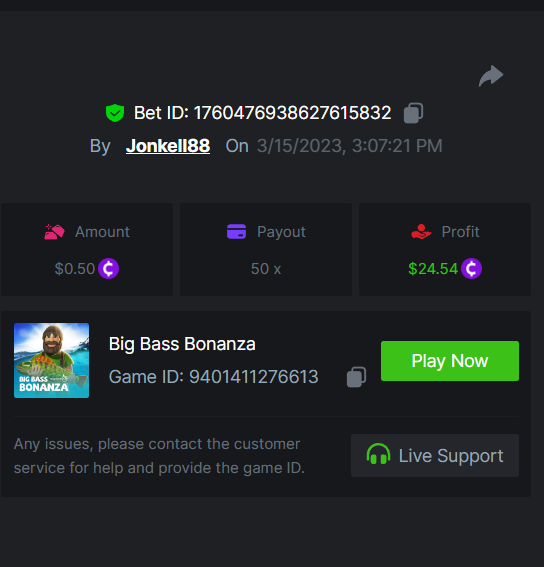Copy the Bet ID with copy icon
This screenshot has height=567, width=544.
click(413, 113)
